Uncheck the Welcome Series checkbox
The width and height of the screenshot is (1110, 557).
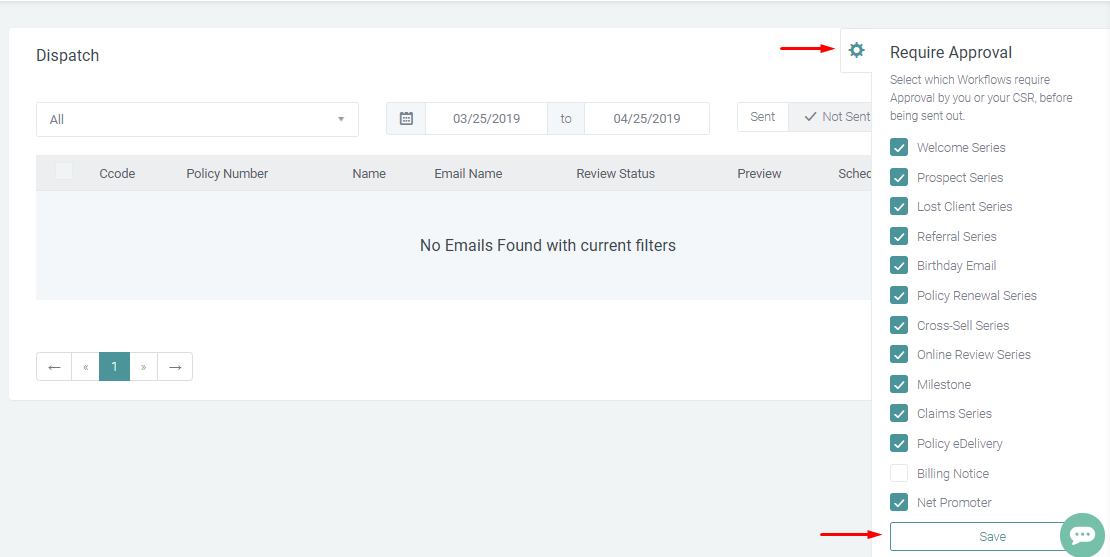[x=899, y=148]
